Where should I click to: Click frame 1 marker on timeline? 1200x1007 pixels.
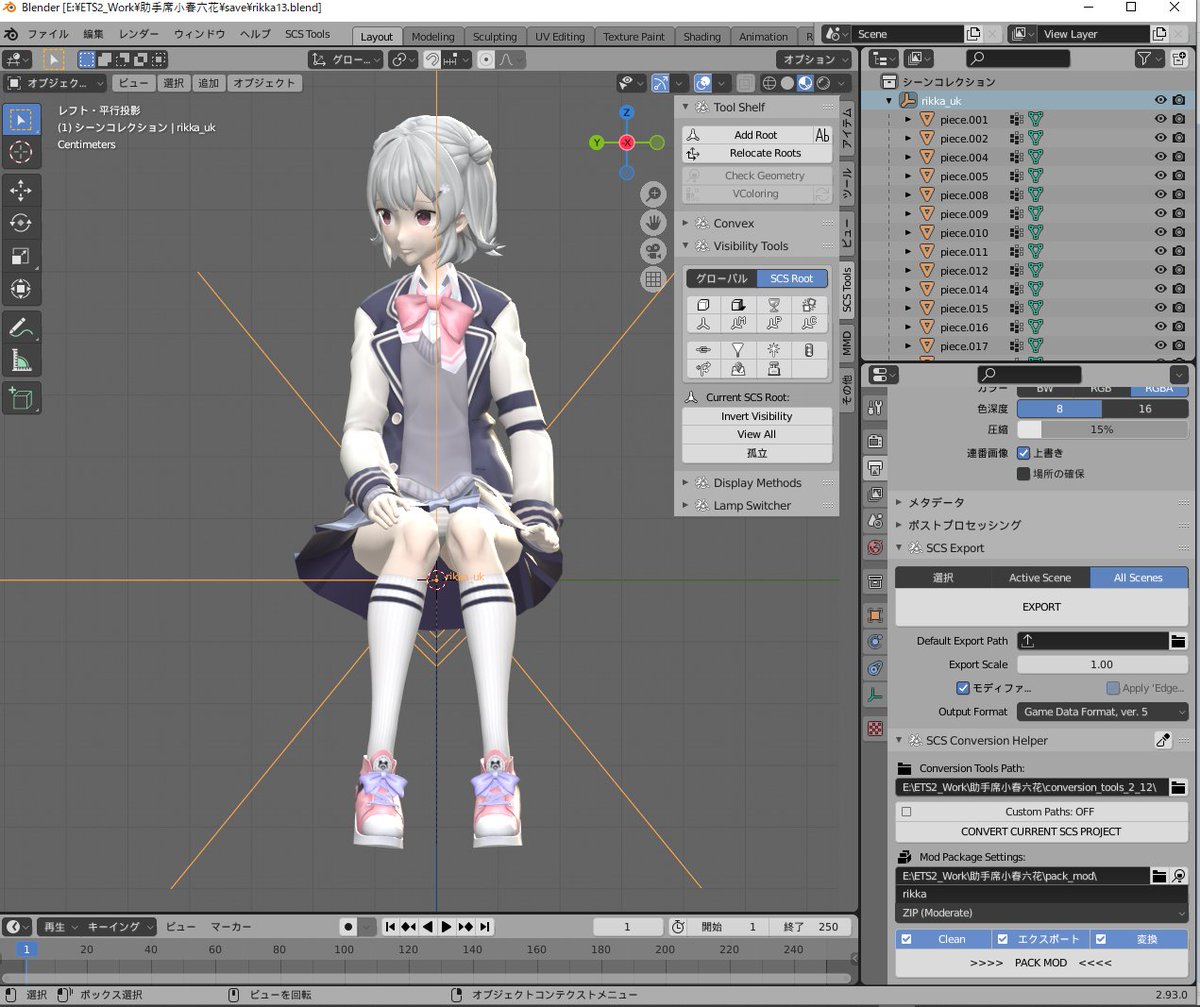tap(27, 949)
